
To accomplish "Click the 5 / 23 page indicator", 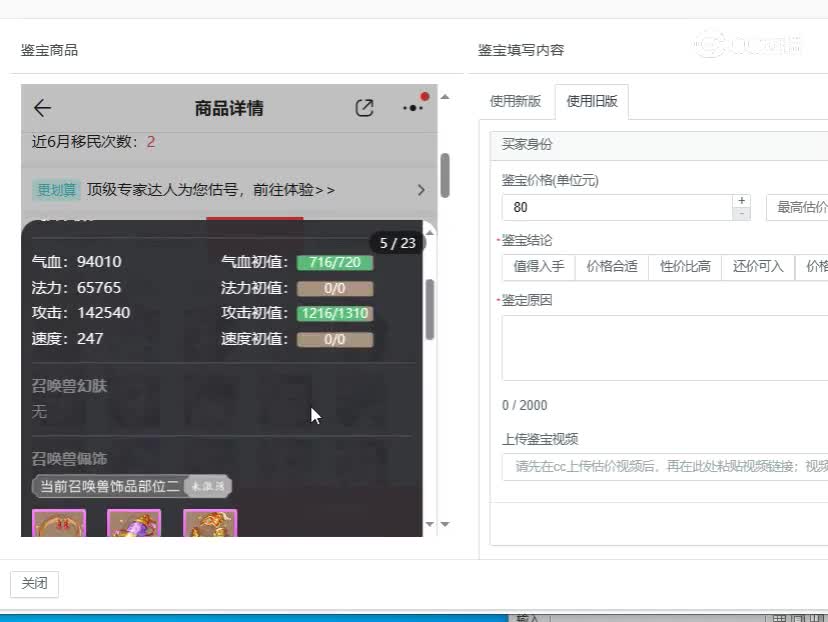I will coord(397,243).
